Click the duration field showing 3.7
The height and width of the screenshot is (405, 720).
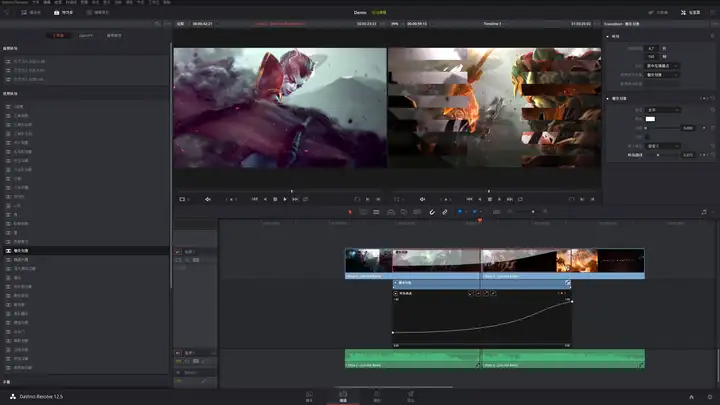(651, 48)
